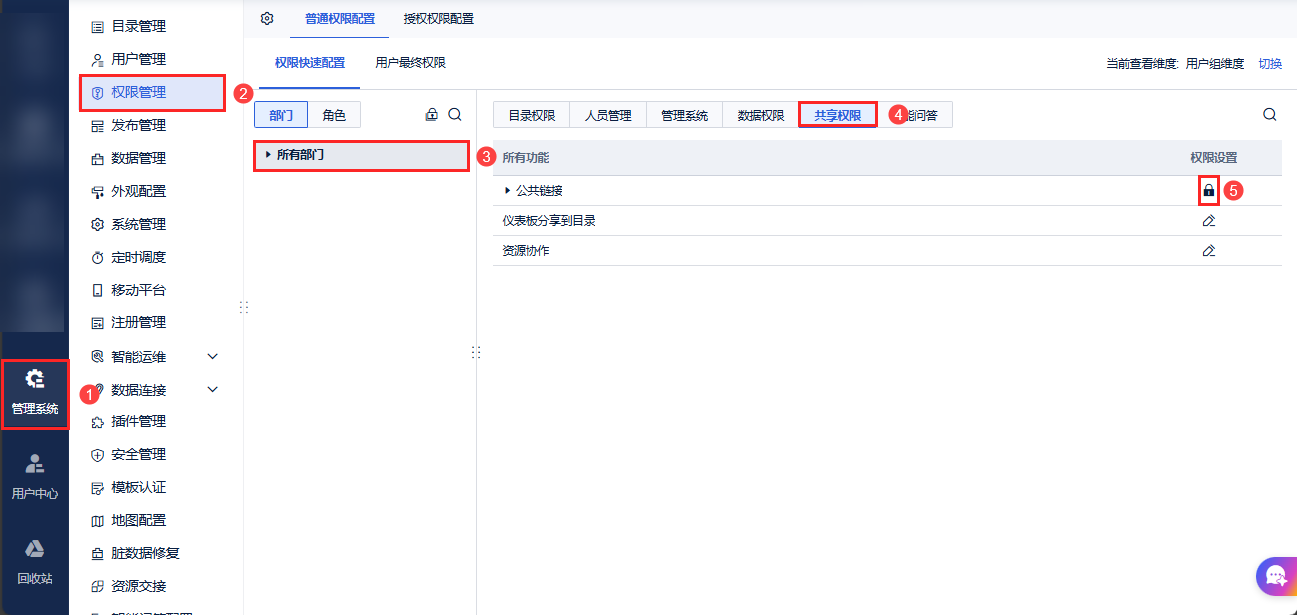
Task: Click the 切换 dimension link
Action: (x=1270, y=64)
